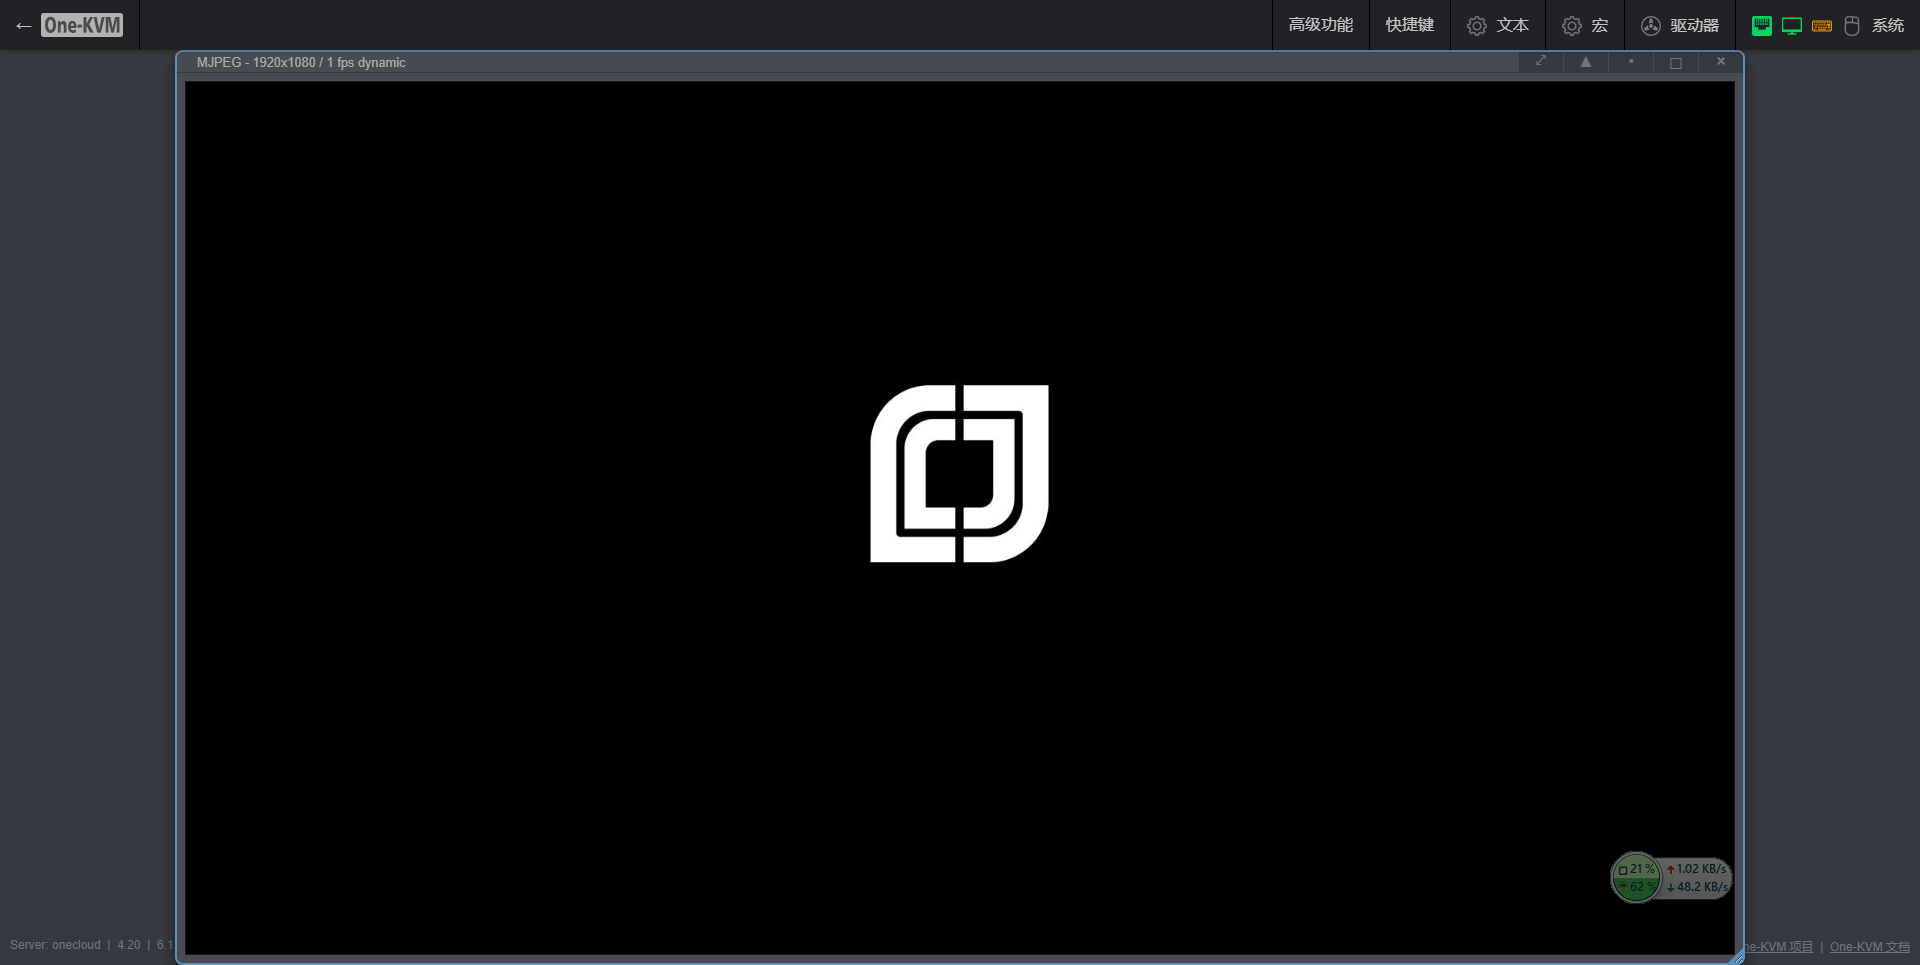Click the orange keyboard status icon
Screen dimensions: 1920x965
(1822, 26)
